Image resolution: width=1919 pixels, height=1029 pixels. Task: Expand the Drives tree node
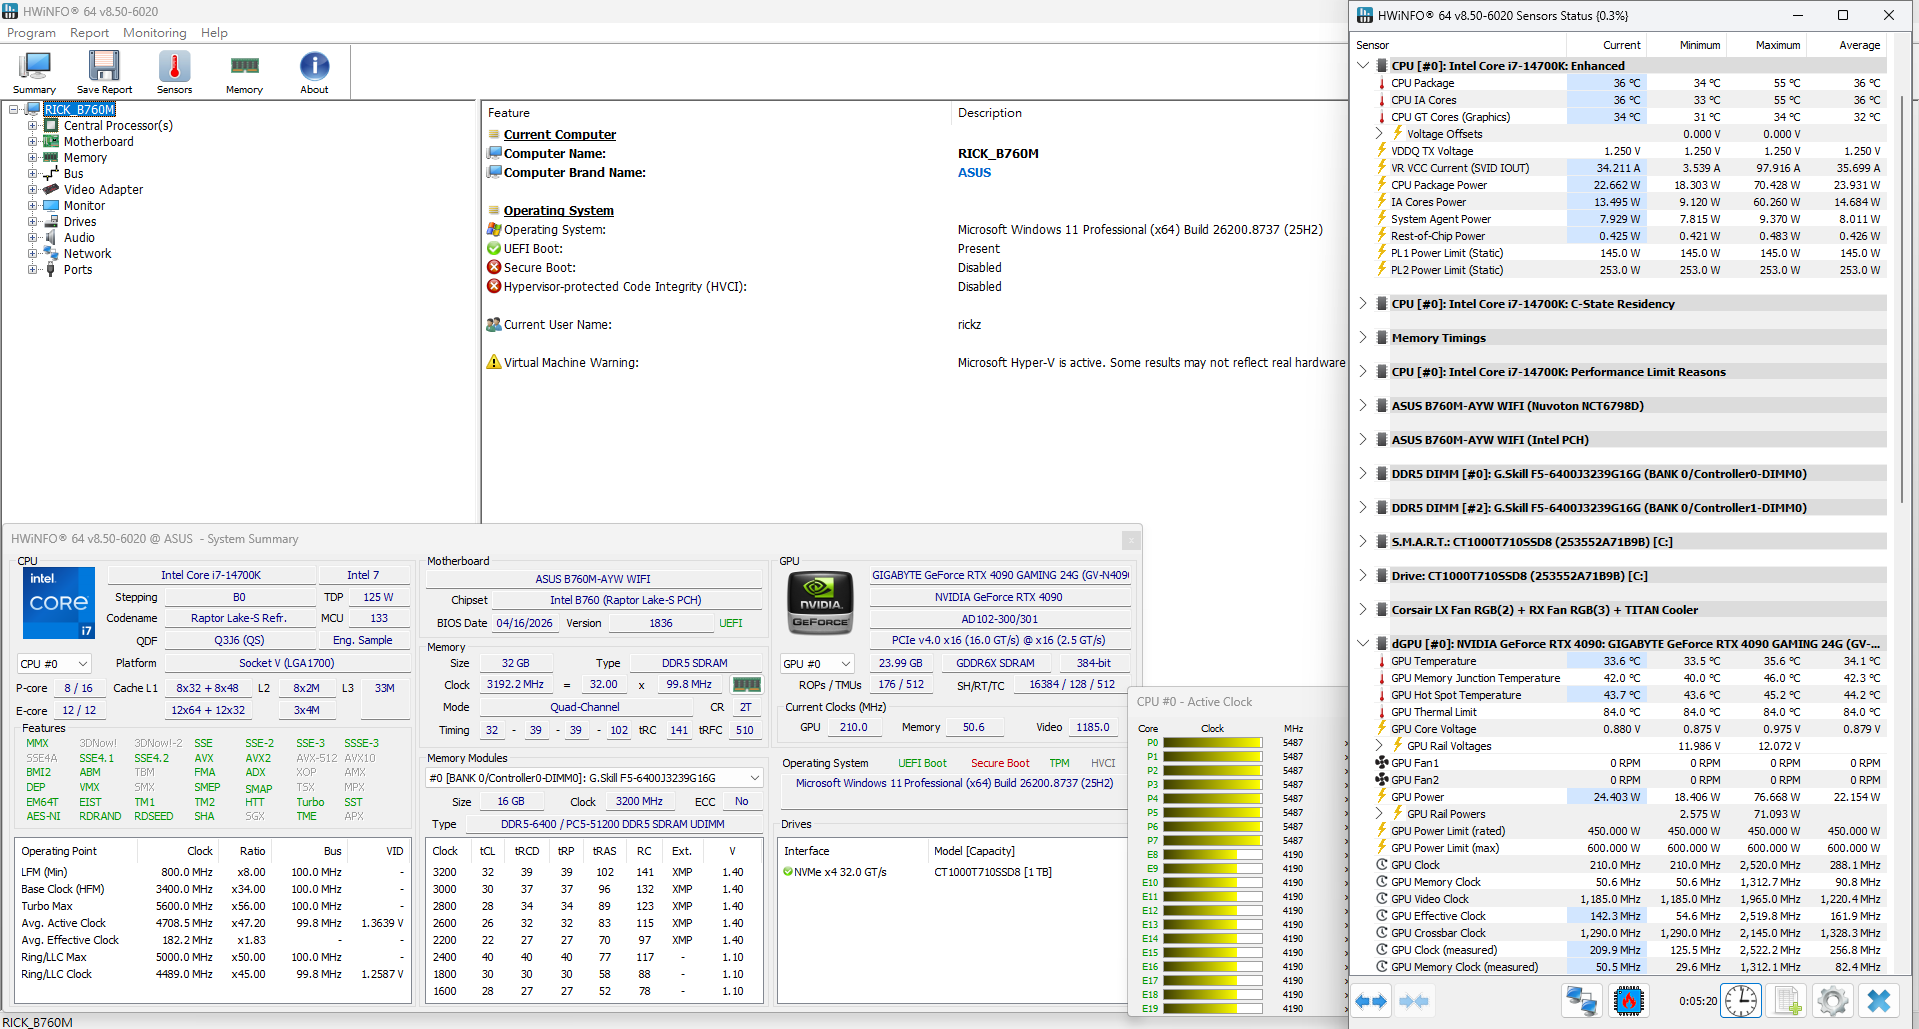tap(33, 222)
